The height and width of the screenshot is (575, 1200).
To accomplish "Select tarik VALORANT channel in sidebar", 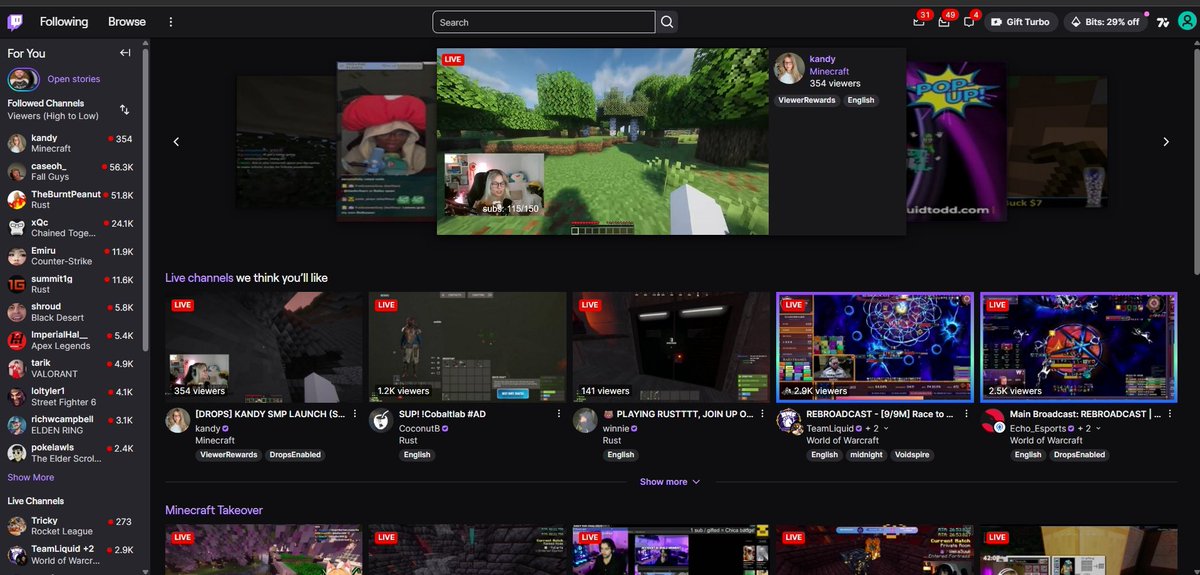I will [x=72, y=368].
